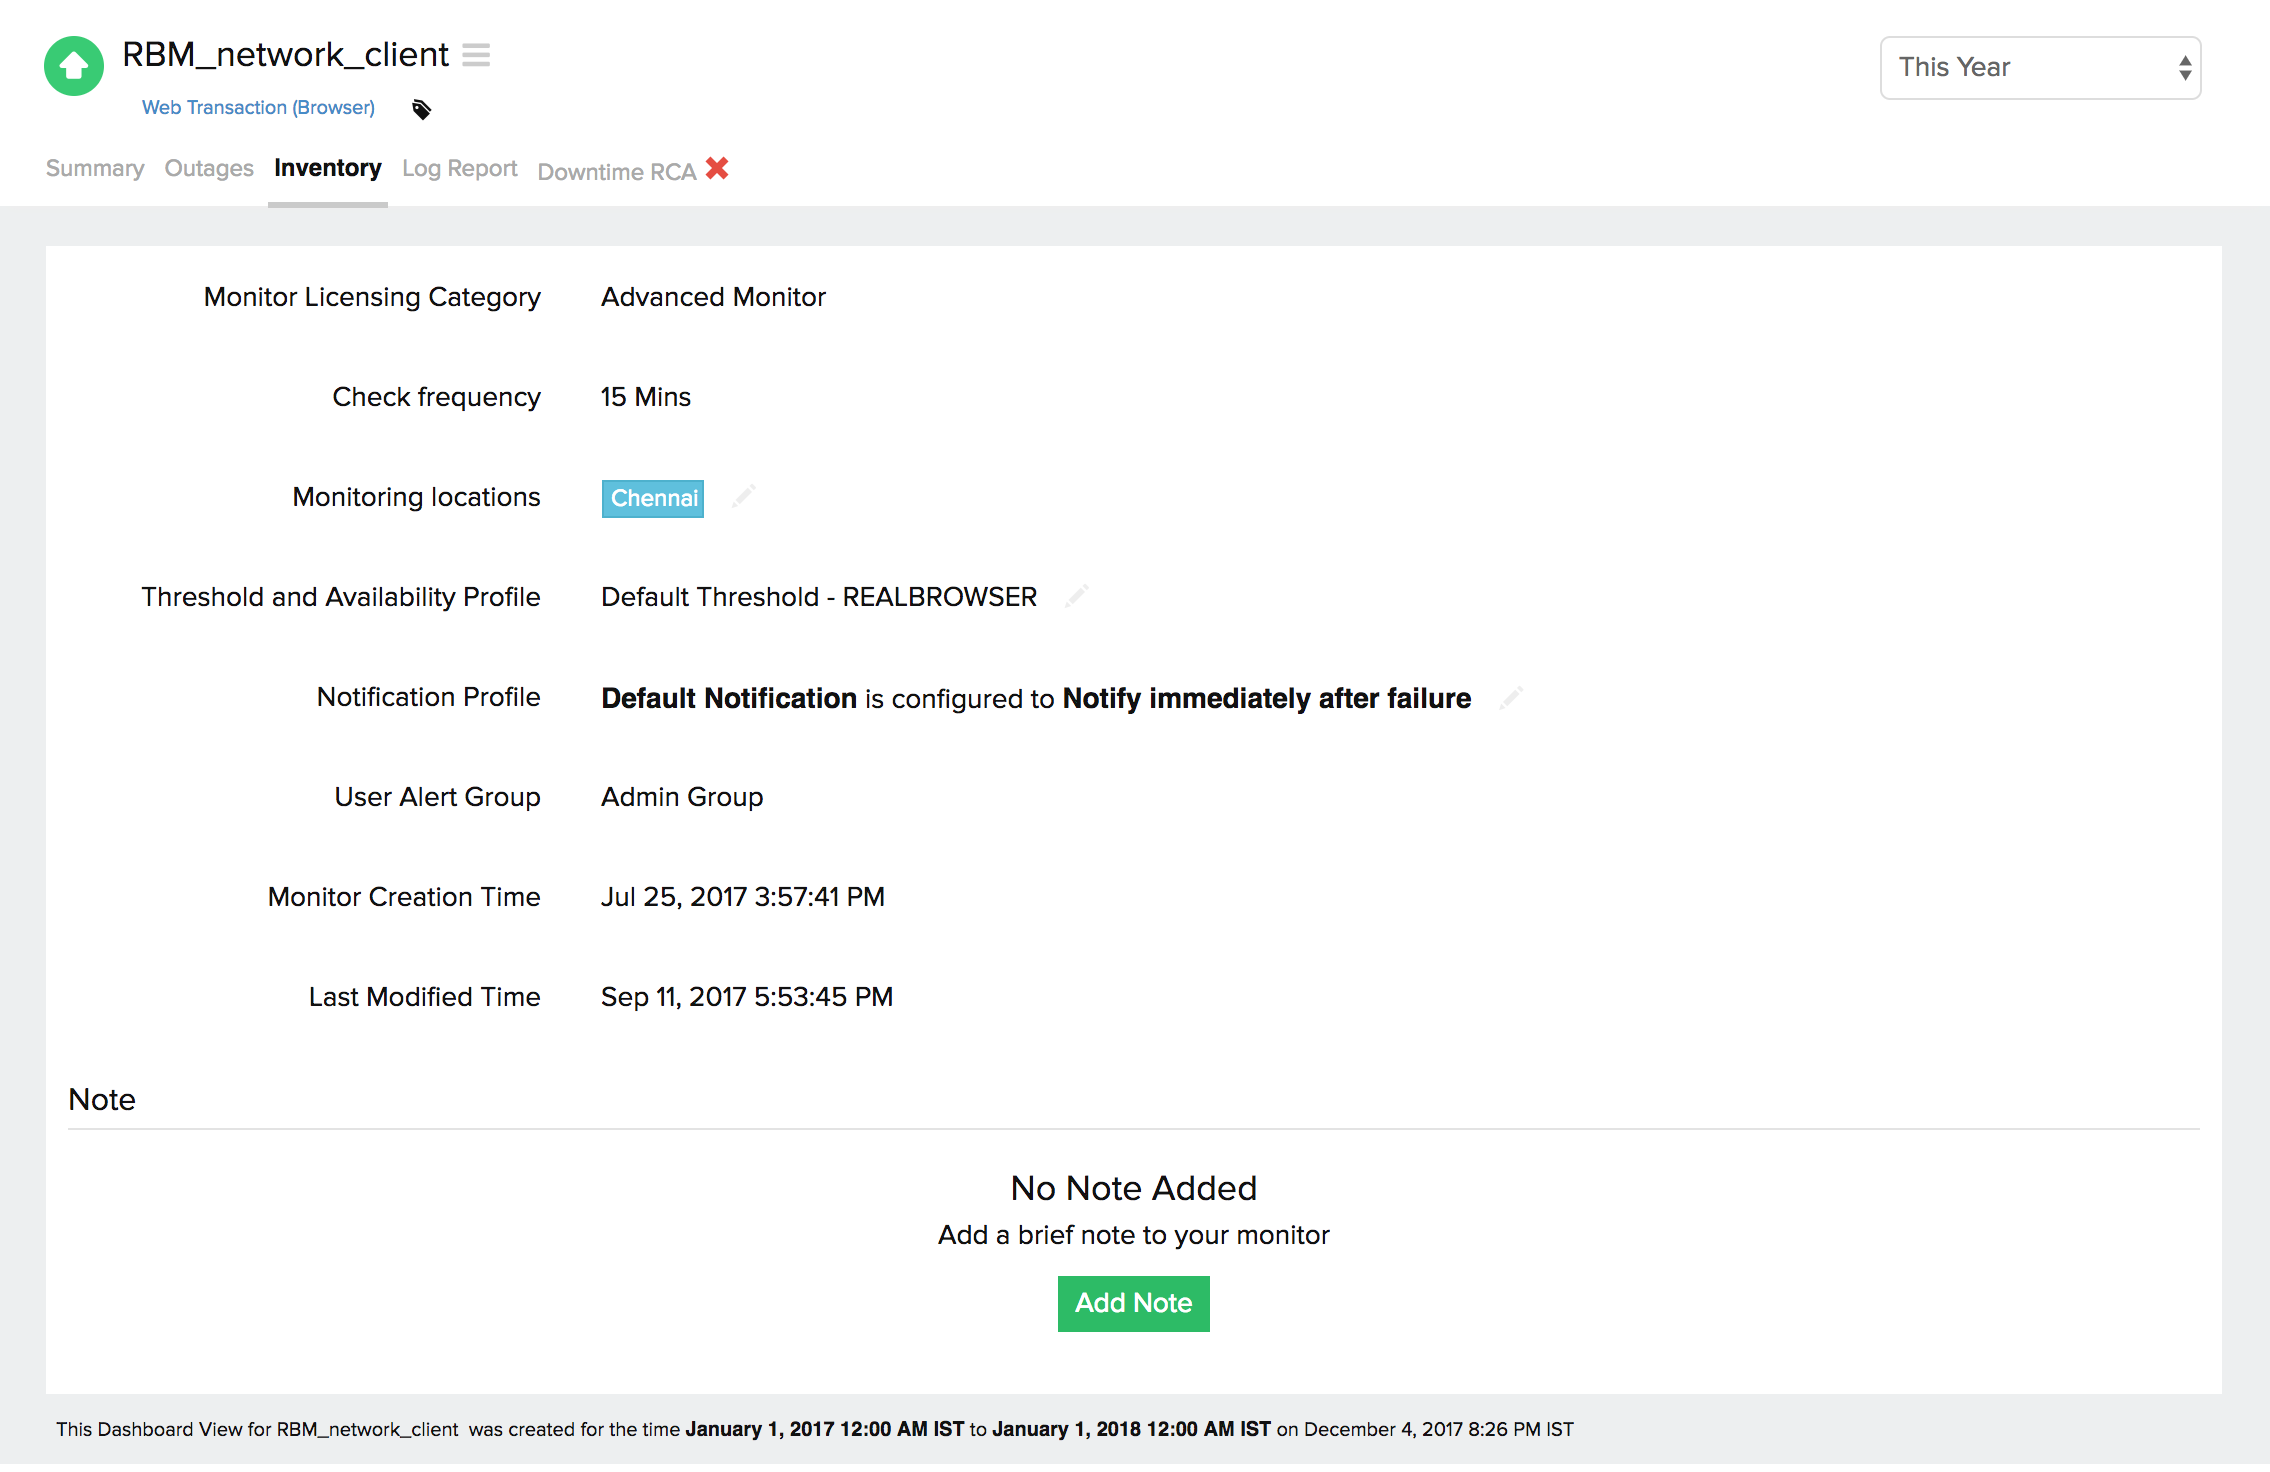Click the Inventory tab heading
The image size is (2270, 1472).
pos(327,168)
